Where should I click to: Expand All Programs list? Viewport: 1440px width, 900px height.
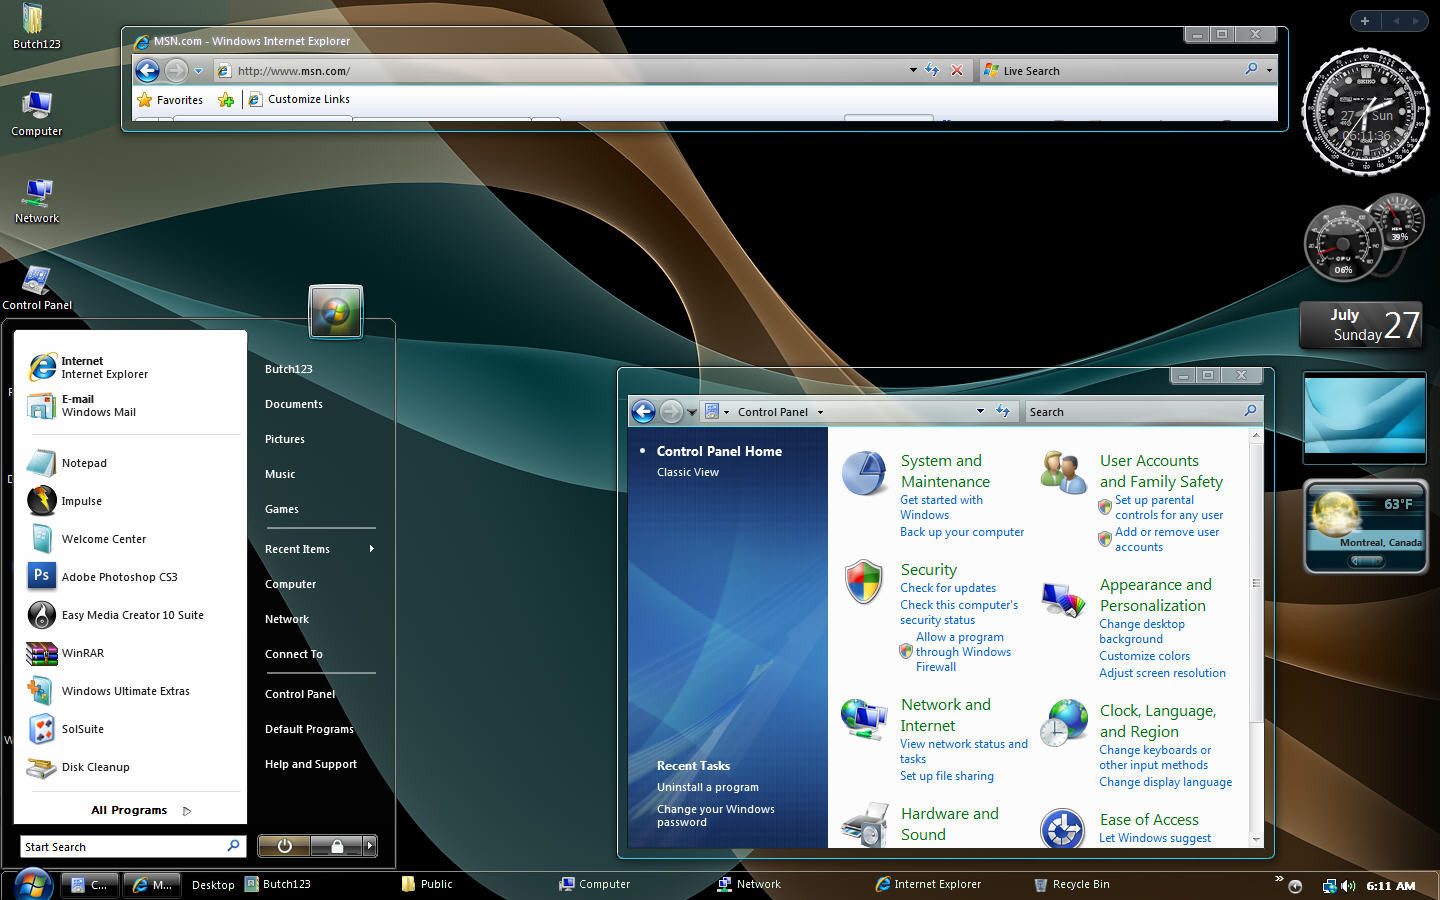pos(140,810)
